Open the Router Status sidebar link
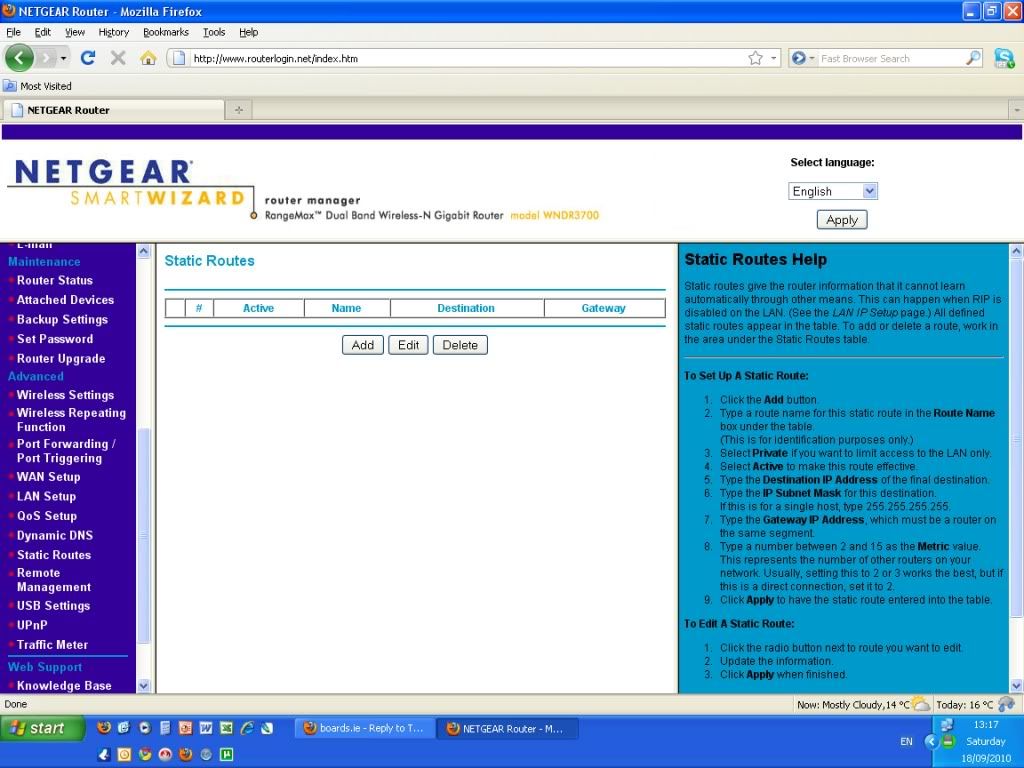The image size is (1024, 768). click(55, 280)
